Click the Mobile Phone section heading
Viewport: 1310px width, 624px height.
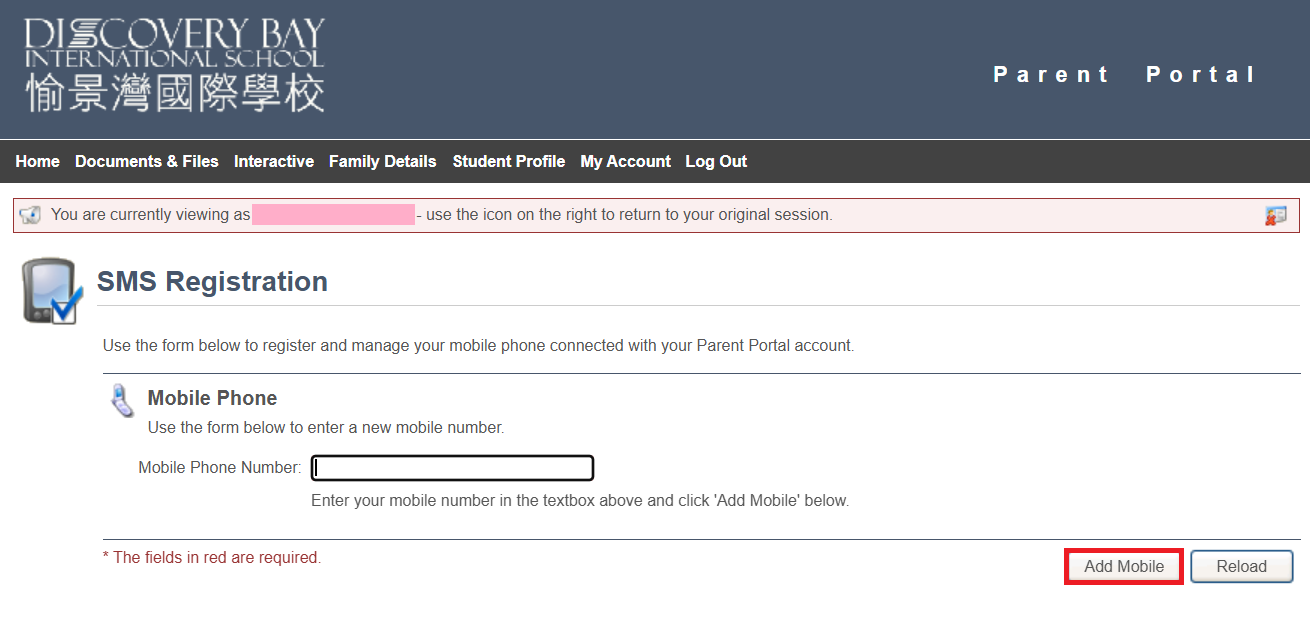pyautogui.click(x=212, y=398)
